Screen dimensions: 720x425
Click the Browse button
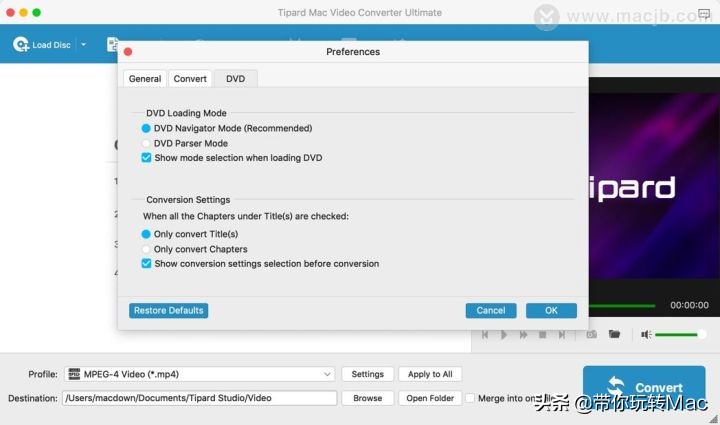367,398
